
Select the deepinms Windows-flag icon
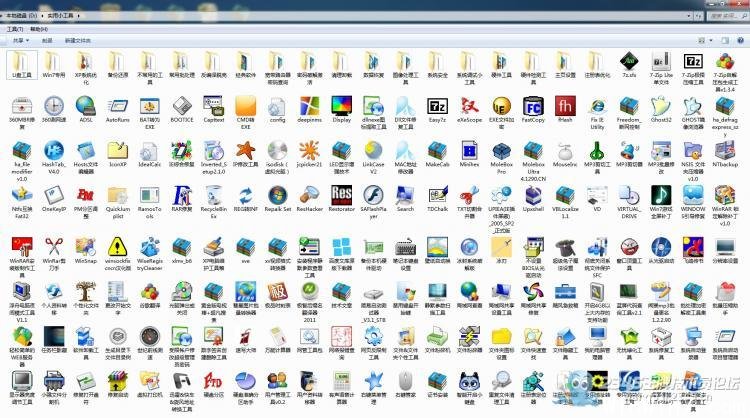pyautogui.click(x=309, y=106)
